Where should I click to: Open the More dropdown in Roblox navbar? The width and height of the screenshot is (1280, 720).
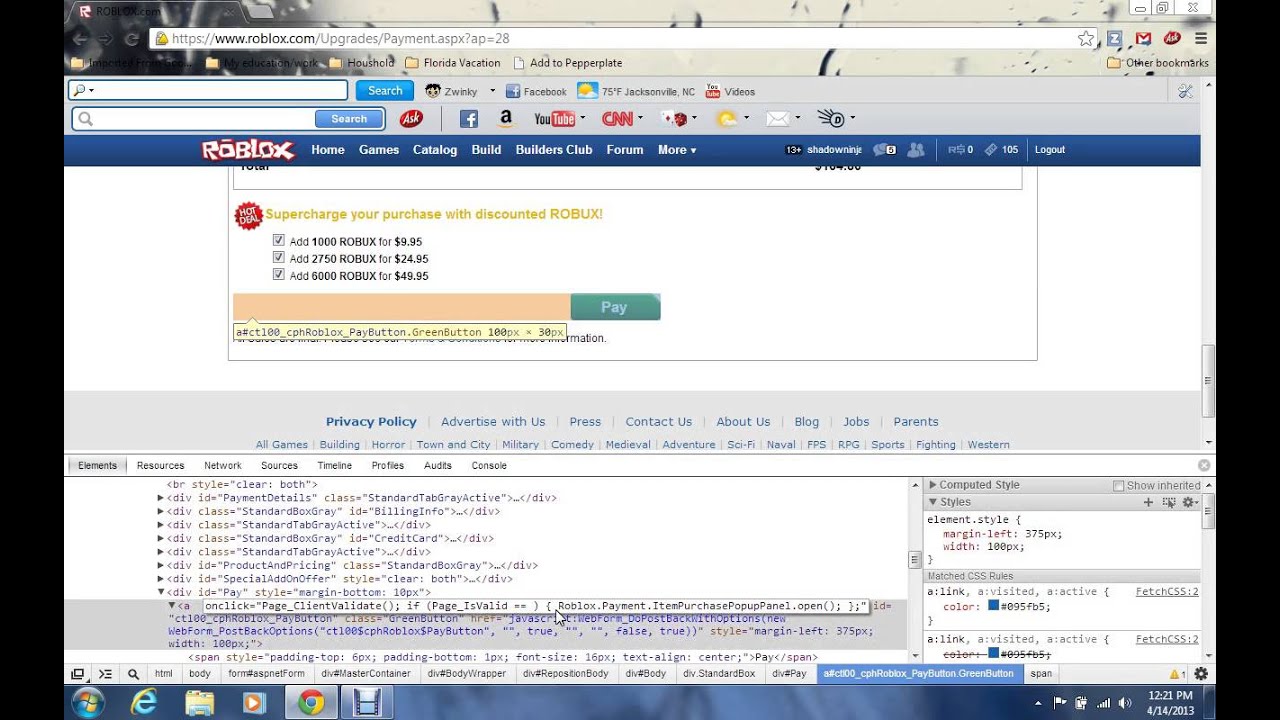pyautogui.click(x=677, y=150)
